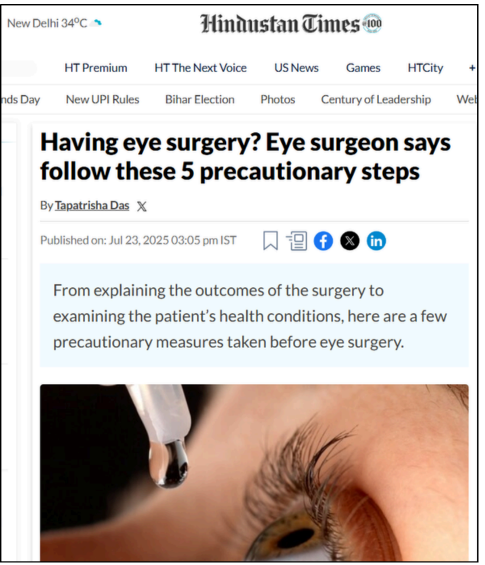Share the article on LinkedIn
The height and width of the screenshot is (565, 485).
(376, 241)
